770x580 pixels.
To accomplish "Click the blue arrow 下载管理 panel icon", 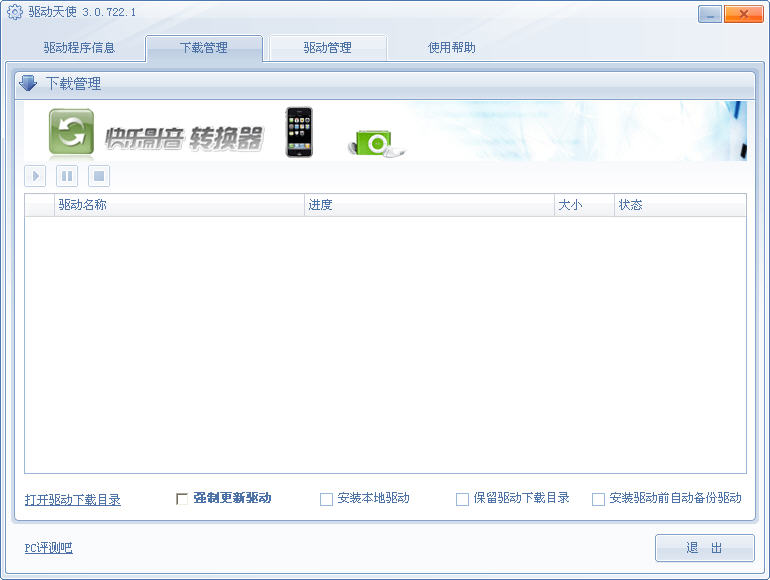I will (x=28, y=84).
